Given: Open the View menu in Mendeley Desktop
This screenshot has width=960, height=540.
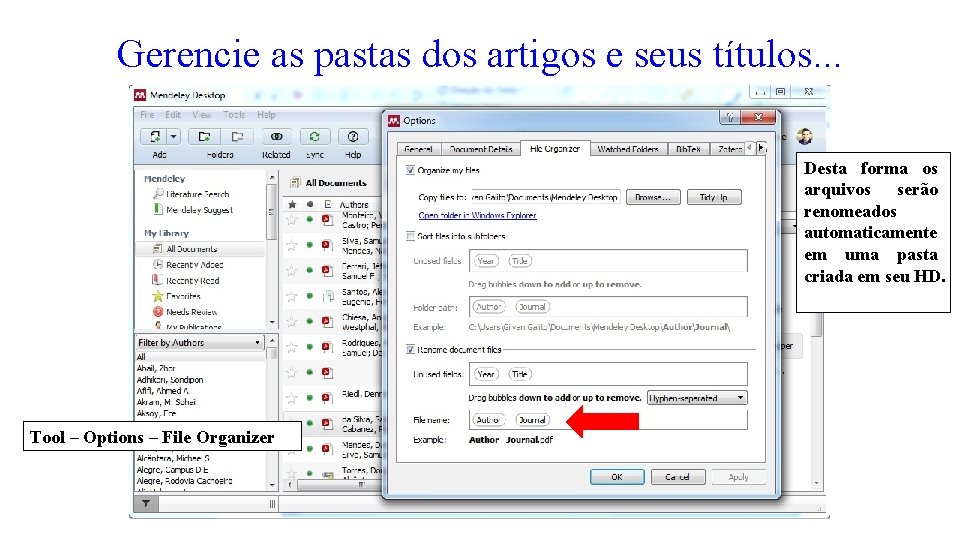Looking at the screenshot, I should [x=201, y=114].
